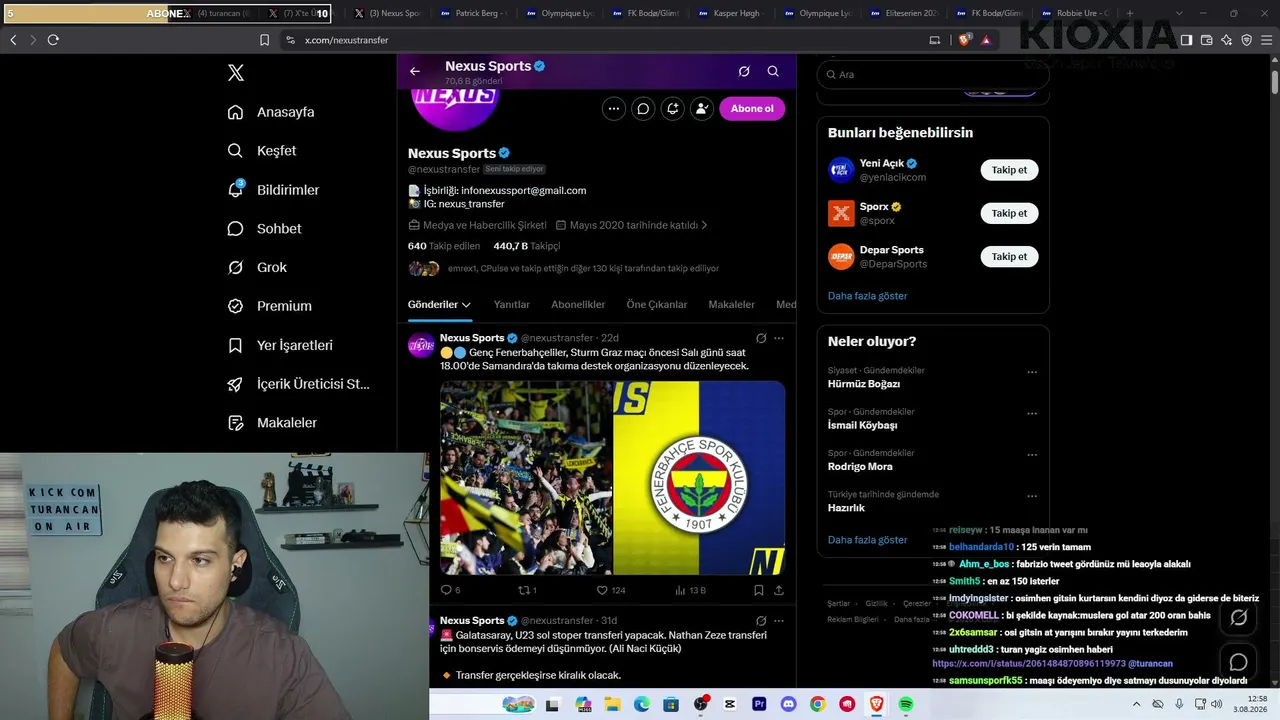
Task: Open Yer İşaretleri bookmarks
Action: 280,345
